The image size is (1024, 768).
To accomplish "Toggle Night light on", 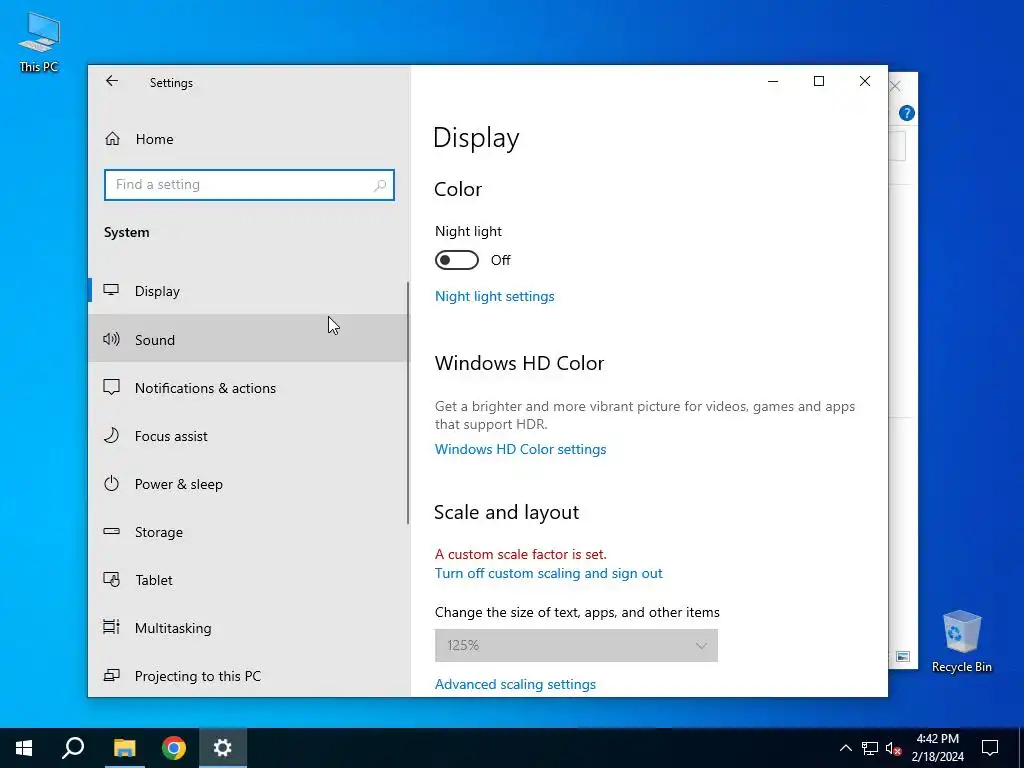I will [456, 260].
